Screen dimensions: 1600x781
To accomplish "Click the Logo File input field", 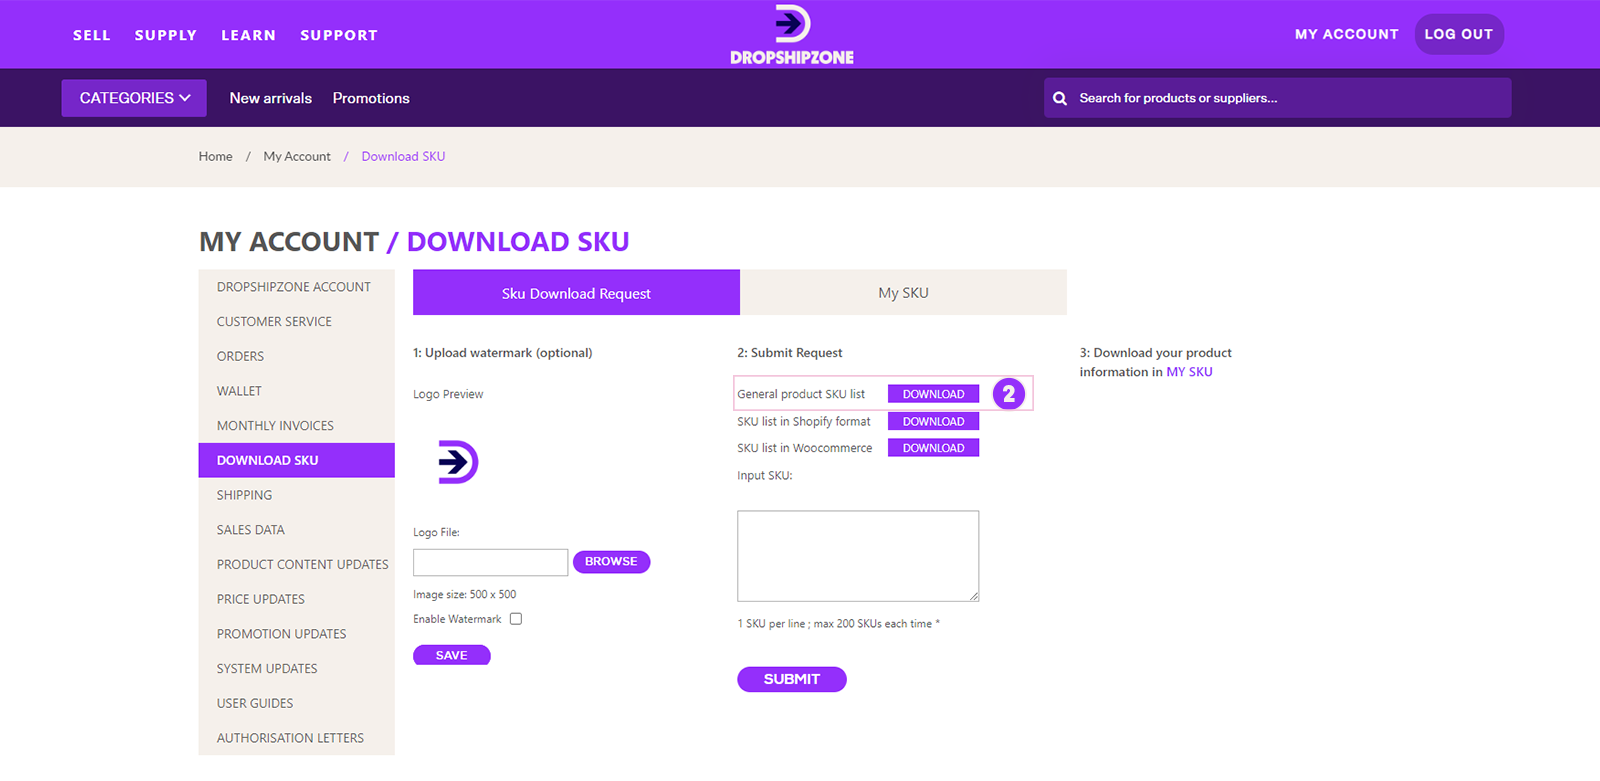I will pyautogui.click(x=490, y=562).
